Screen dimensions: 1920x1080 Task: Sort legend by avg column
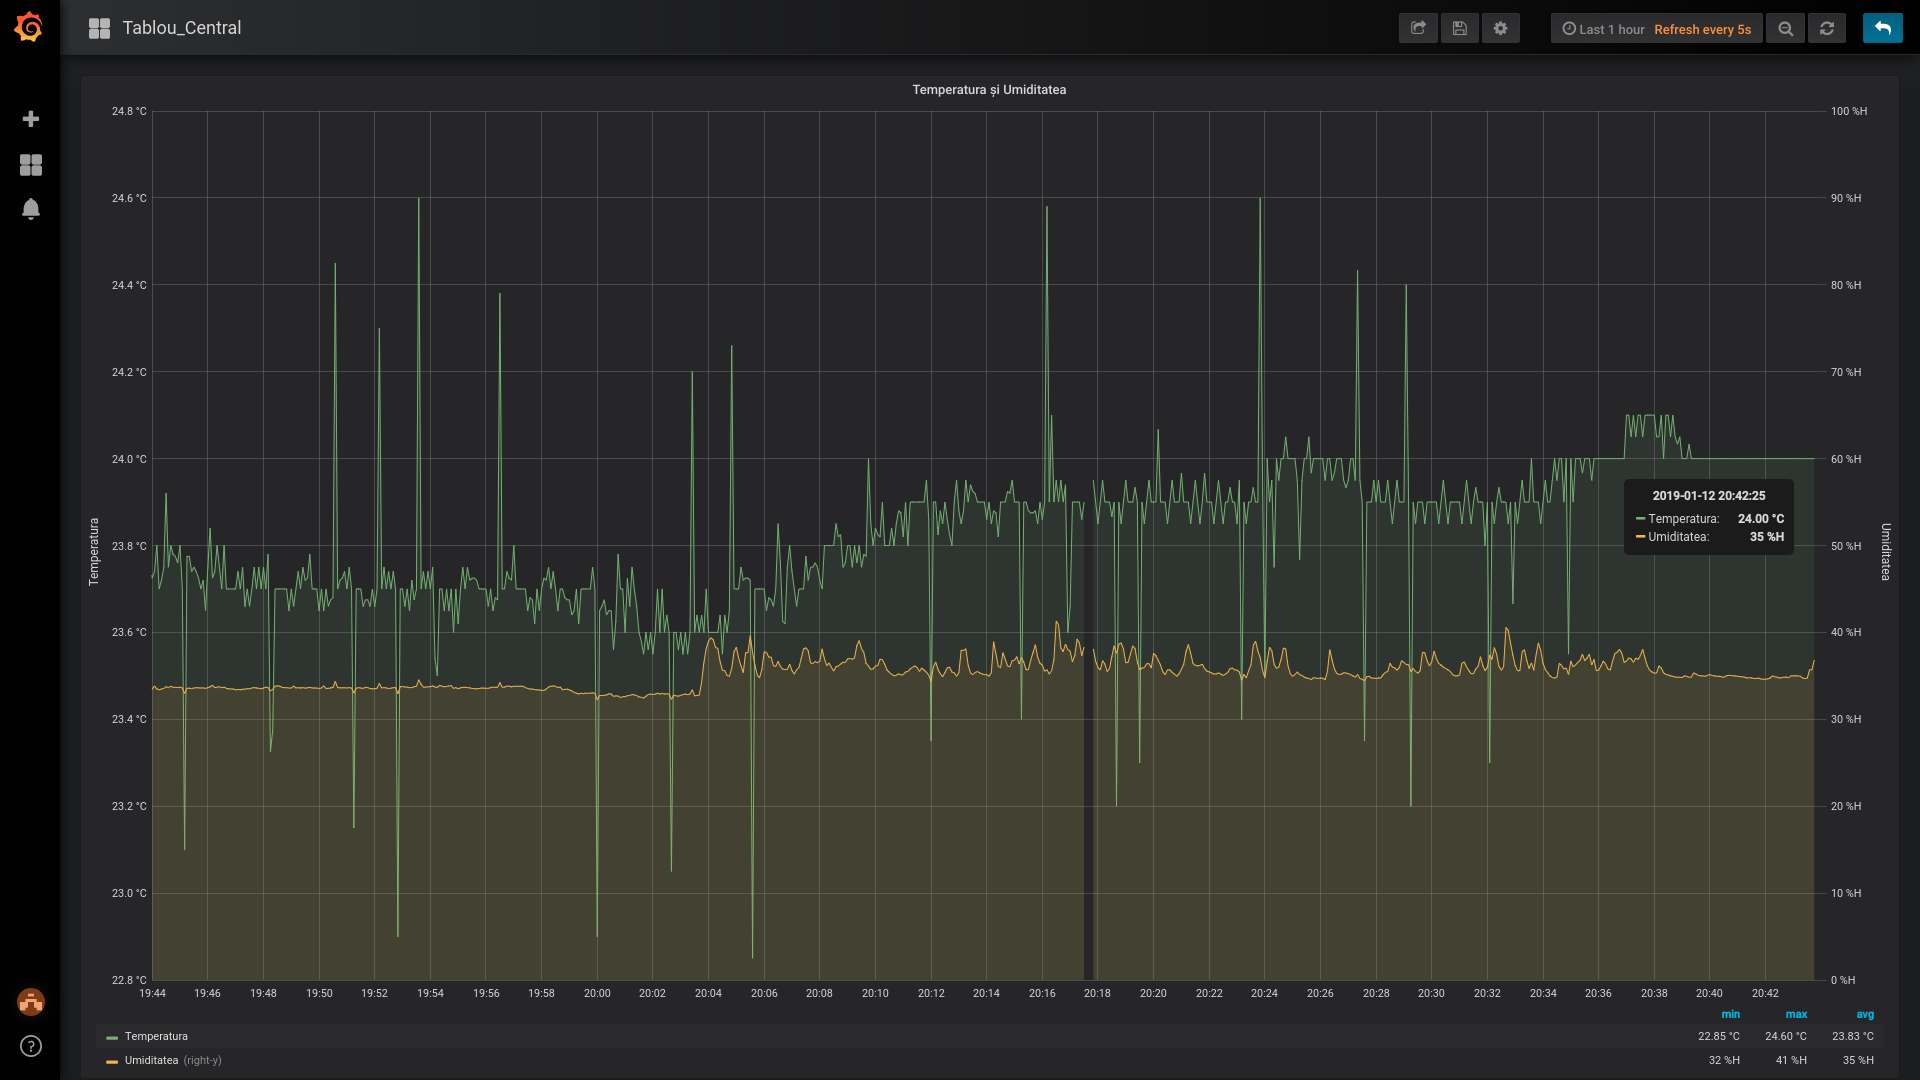pyautogui.click(x=1865, y=1014)
